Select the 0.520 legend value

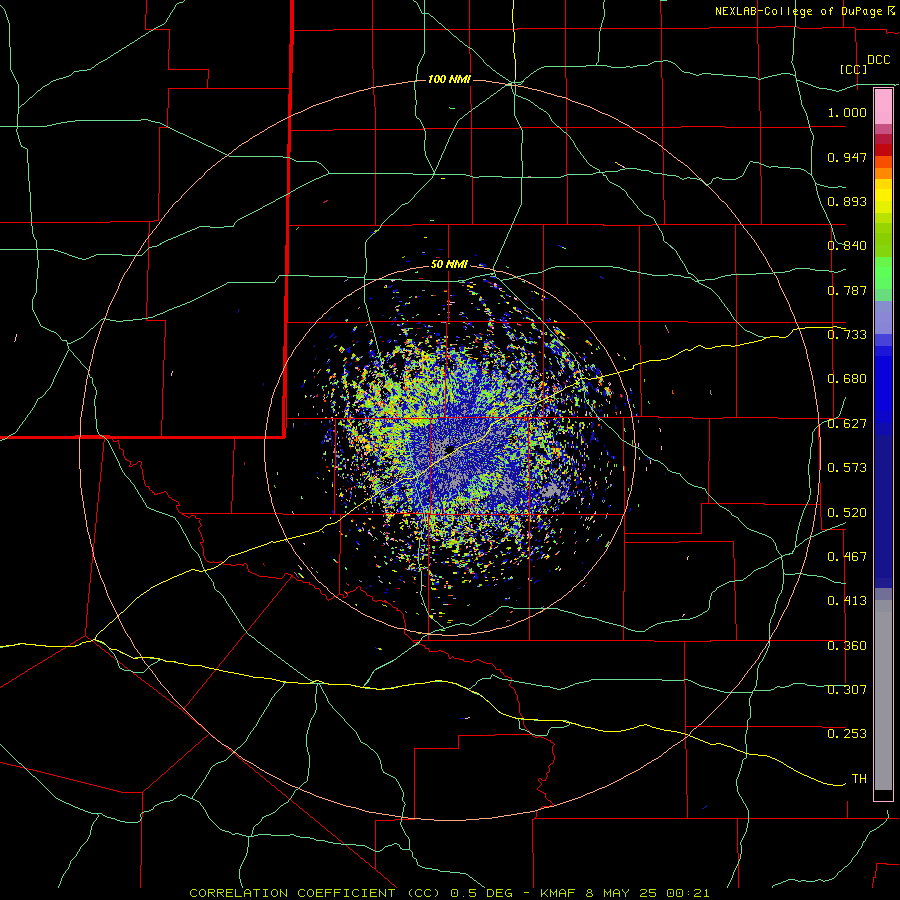847,513
